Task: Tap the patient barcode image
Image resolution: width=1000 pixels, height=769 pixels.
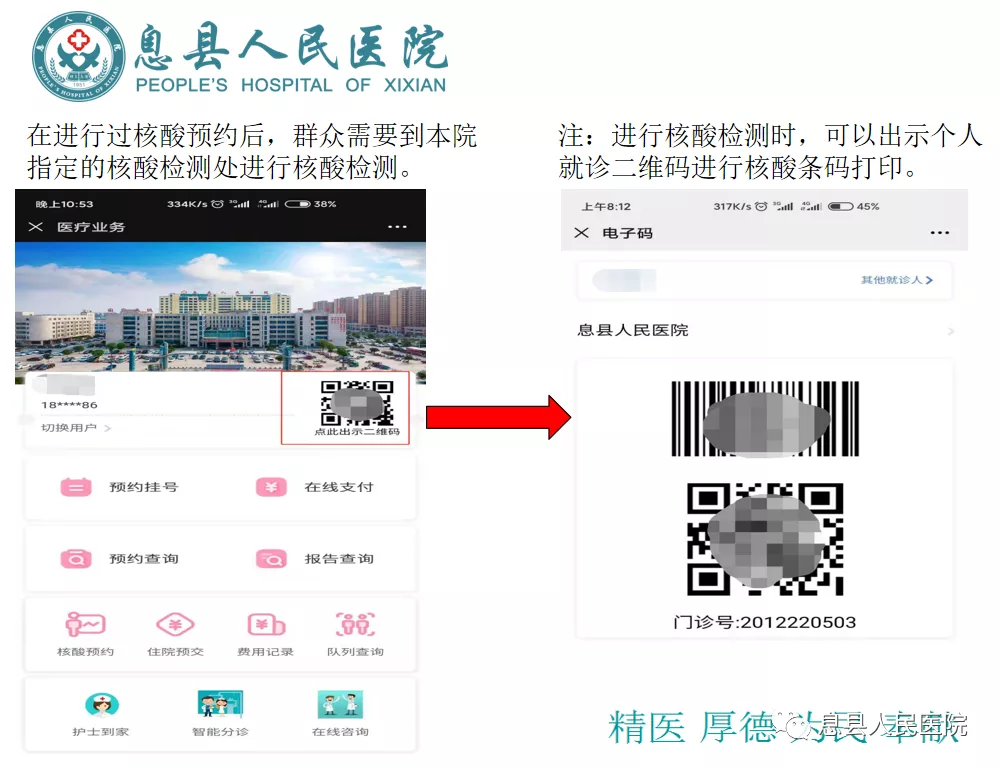Action: (x=765, y=419)
